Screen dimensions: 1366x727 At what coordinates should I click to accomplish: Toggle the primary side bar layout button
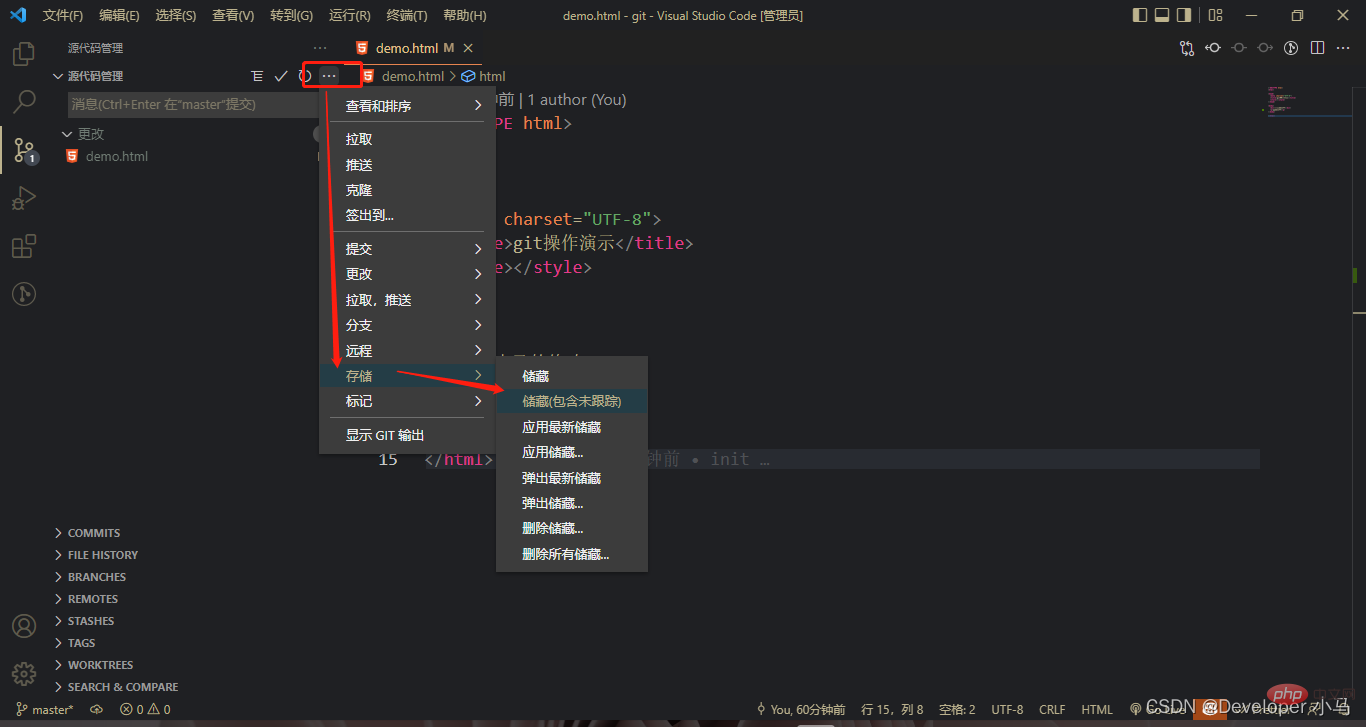[1140, 15]
